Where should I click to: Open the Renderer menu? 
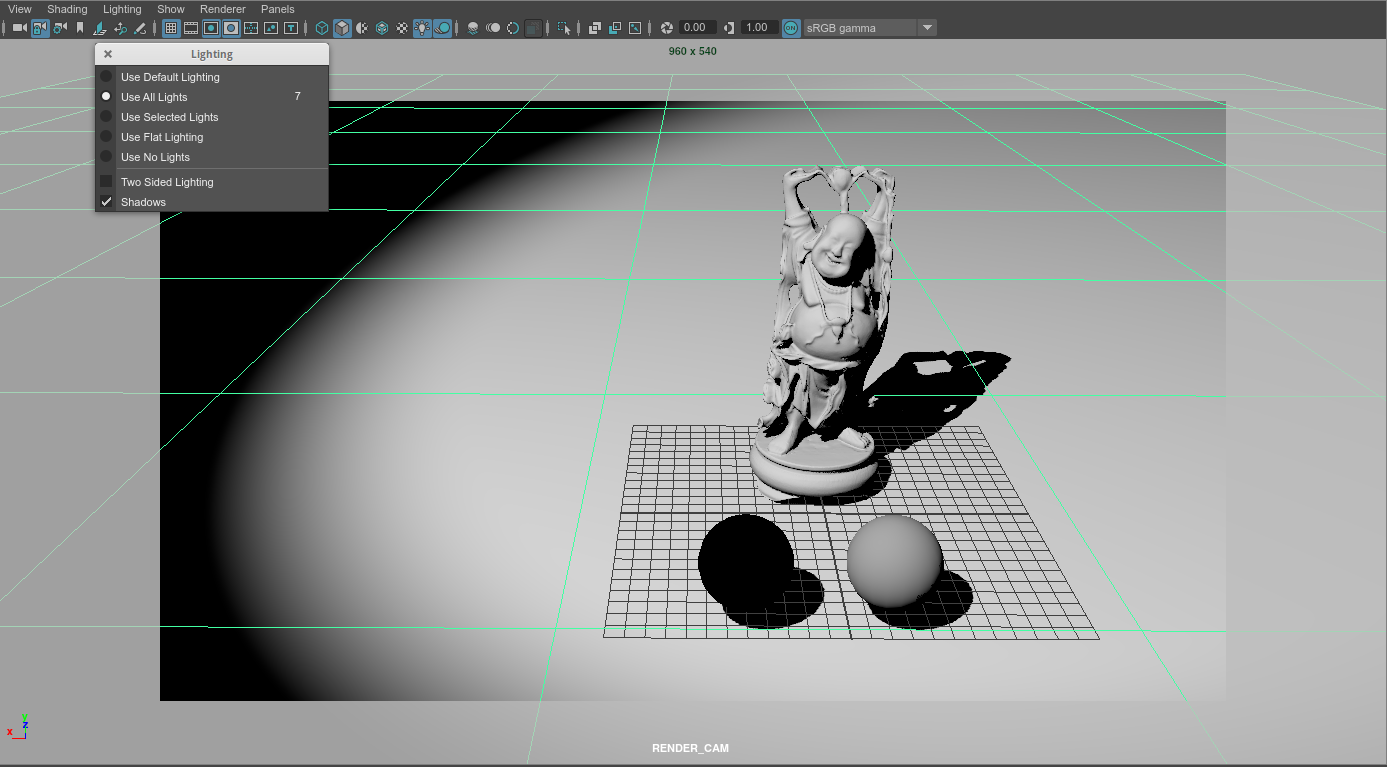coord(222,9)
